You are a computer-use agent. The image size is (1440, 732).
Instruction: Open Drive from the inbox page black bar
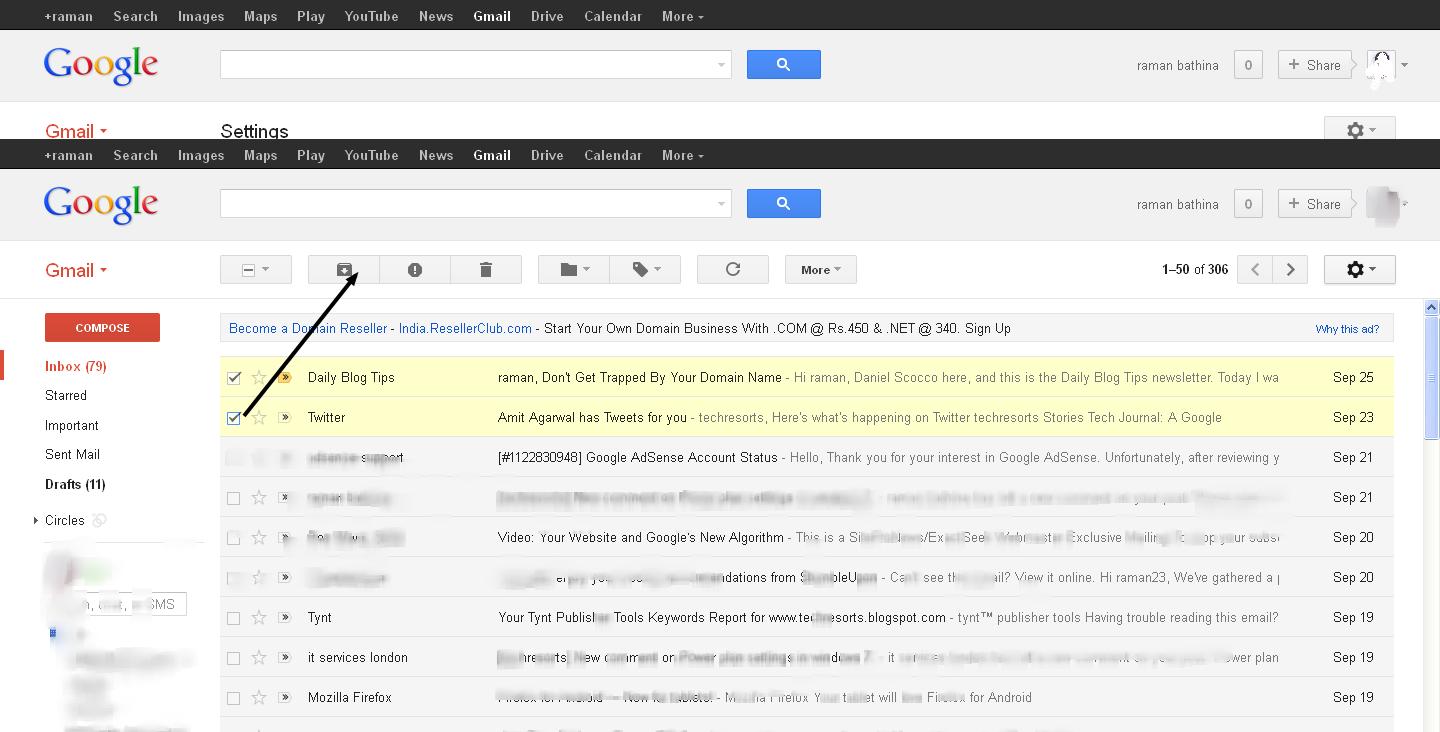pyautogui.click(x=547, y=155)
